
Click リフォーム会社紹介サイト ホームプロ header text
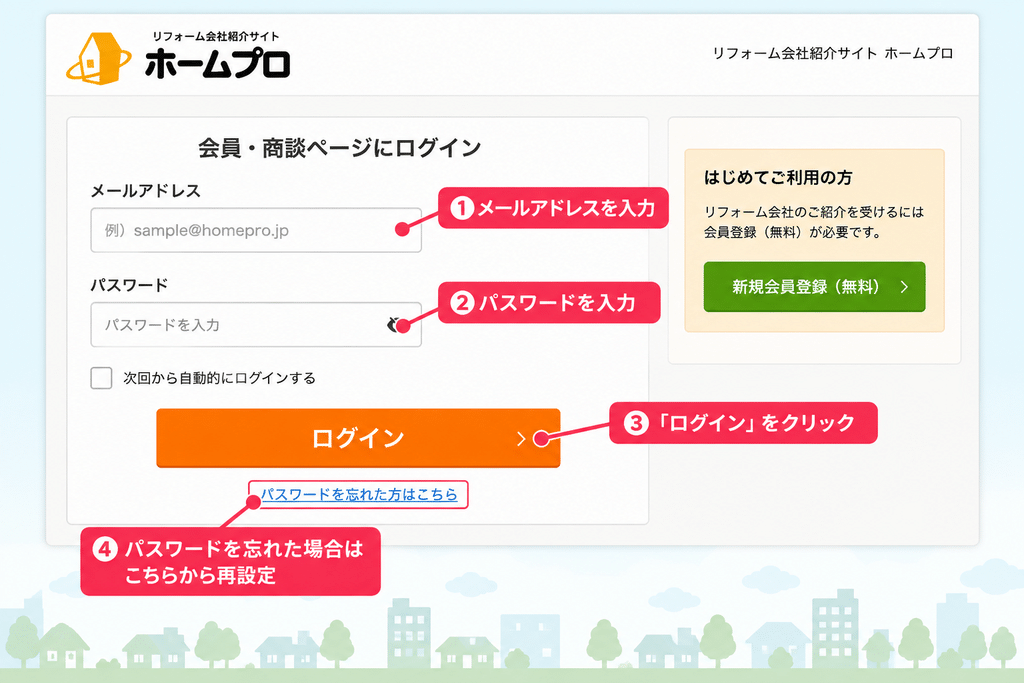[x=833, y=54]
